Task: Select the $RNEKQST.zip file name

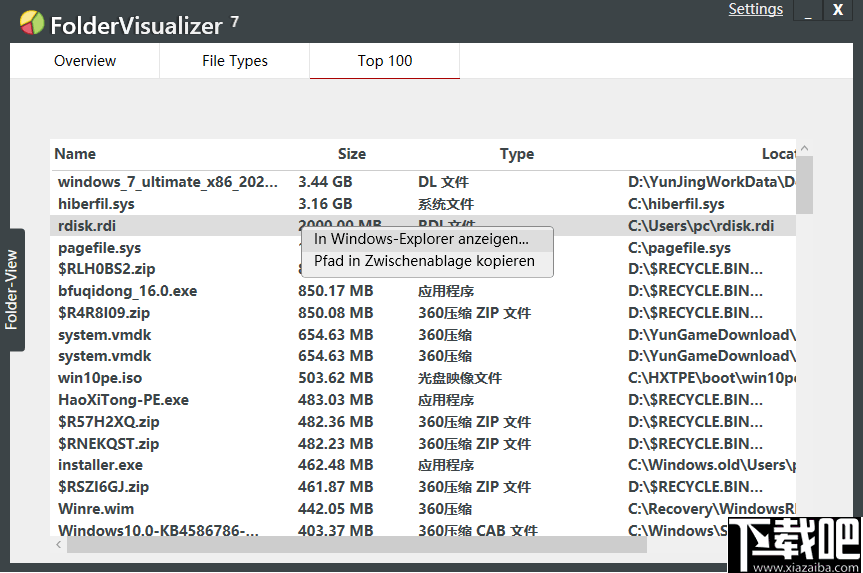Action: click(x=108, y=444)
